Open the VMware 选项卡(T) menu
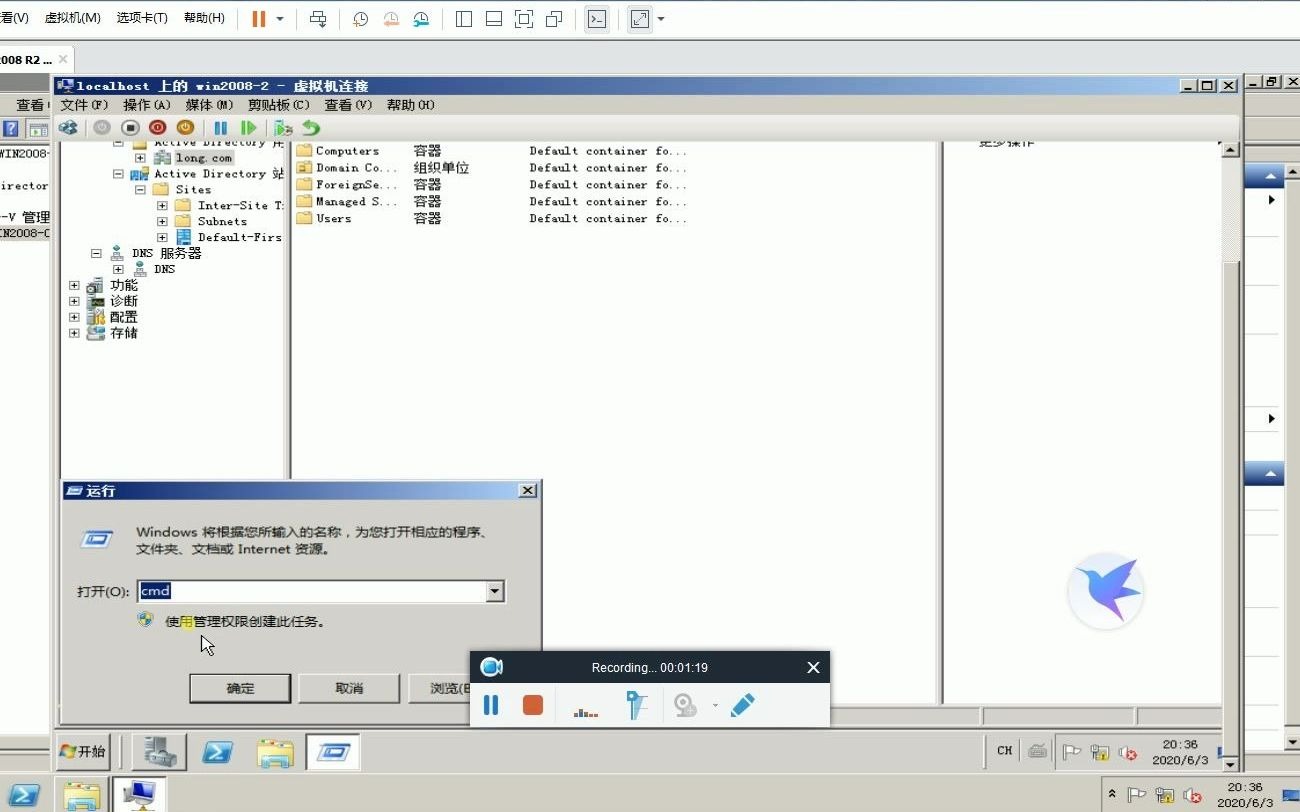The image size is (1300, 812). click(142, 18)
